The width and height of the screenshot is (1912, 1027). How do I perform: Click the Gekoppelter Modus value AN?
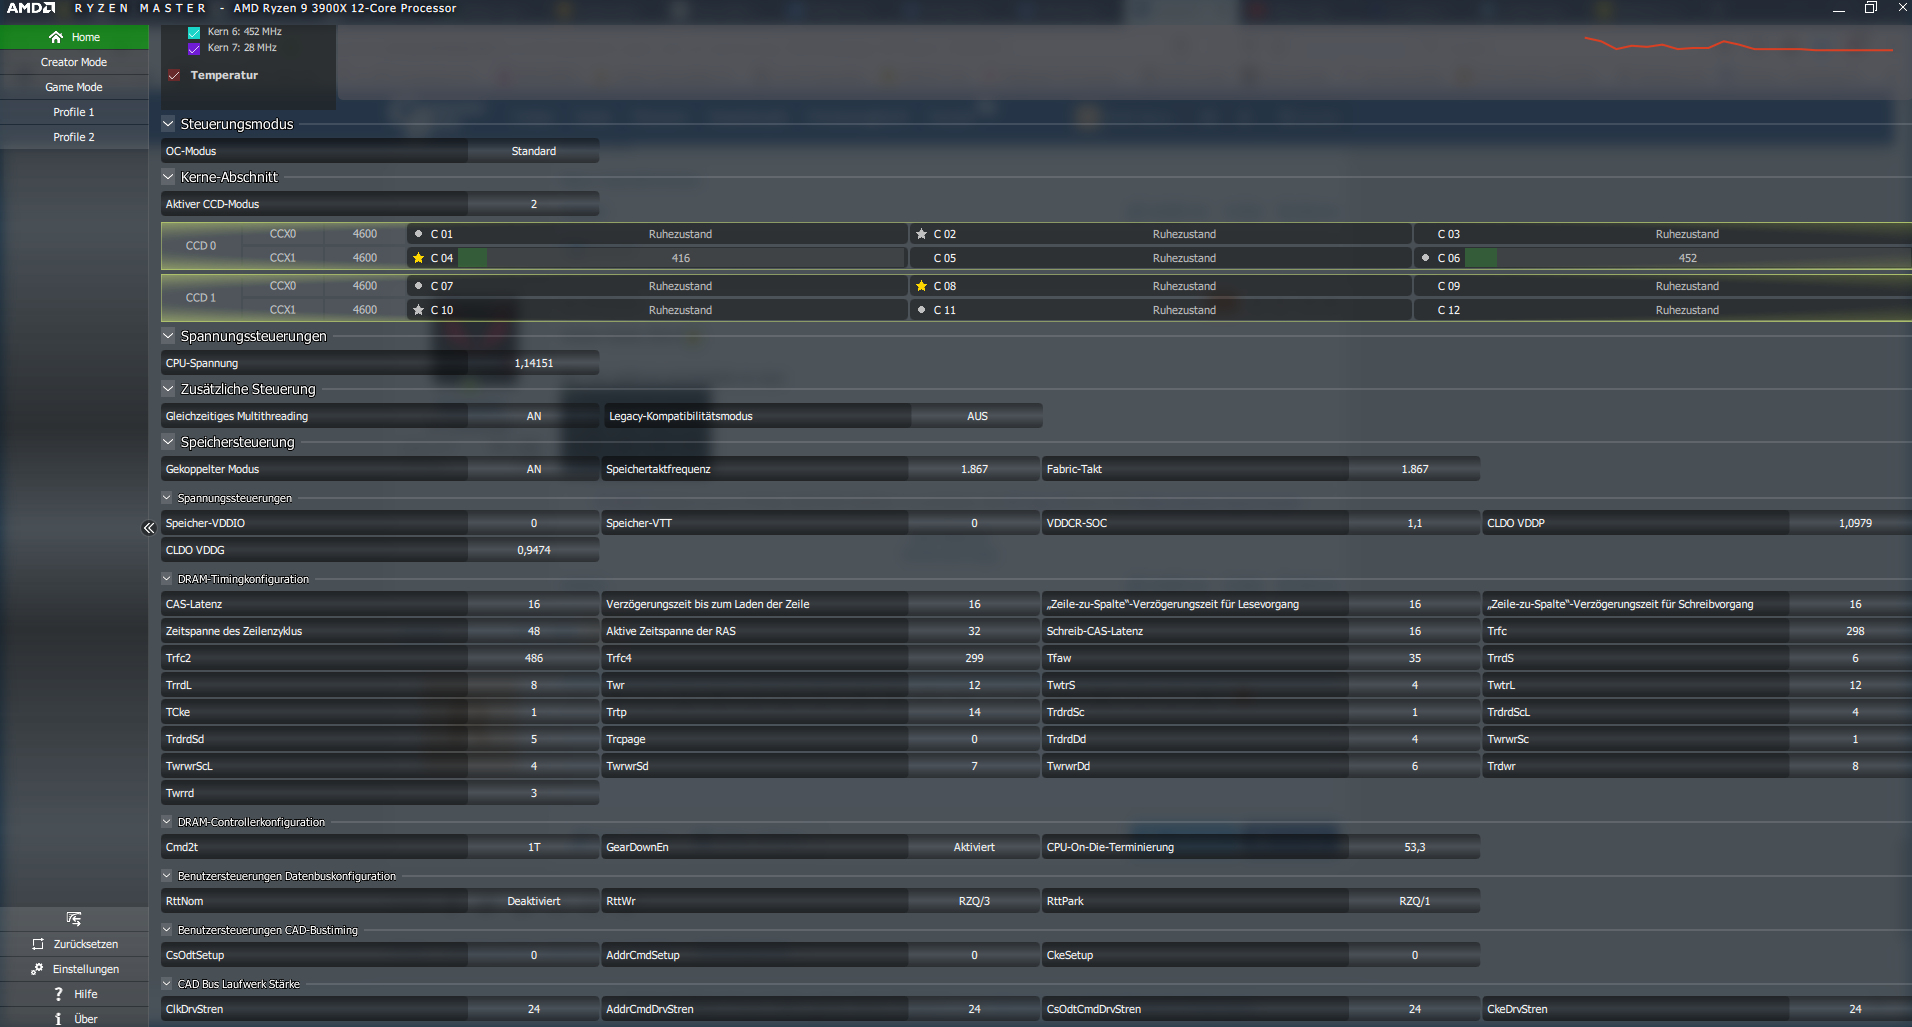click(534, 469)
